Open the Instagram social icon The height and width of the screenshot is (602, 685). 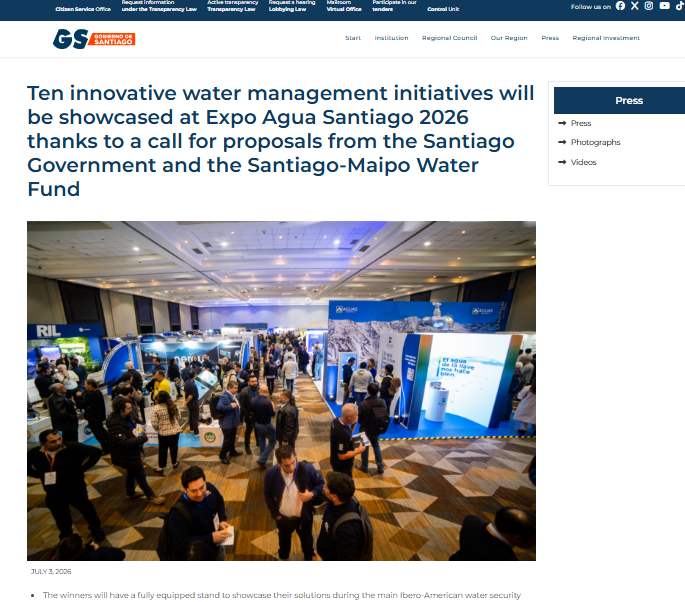pos(649,6)
